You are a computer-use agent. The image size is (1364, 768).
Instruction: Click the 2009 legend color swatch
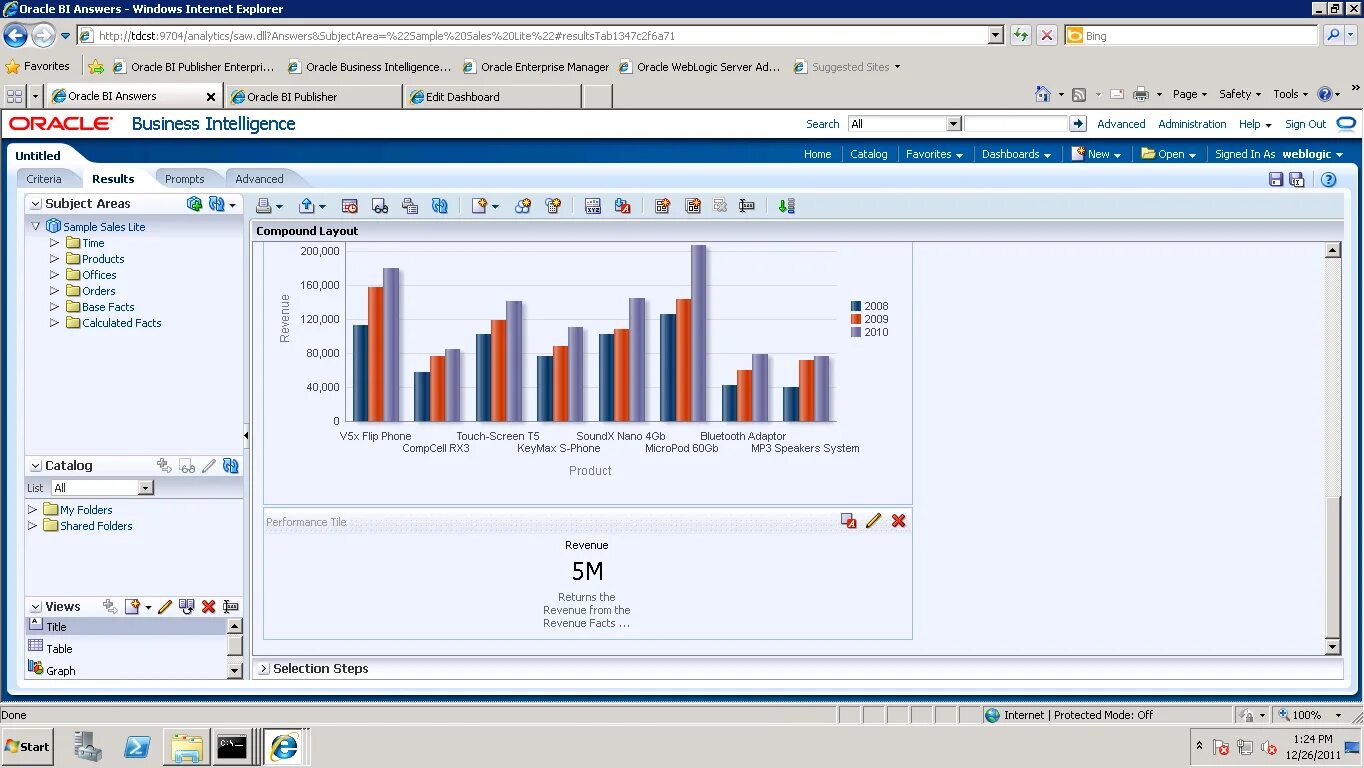pyautogui.click(x=856, y=320)
